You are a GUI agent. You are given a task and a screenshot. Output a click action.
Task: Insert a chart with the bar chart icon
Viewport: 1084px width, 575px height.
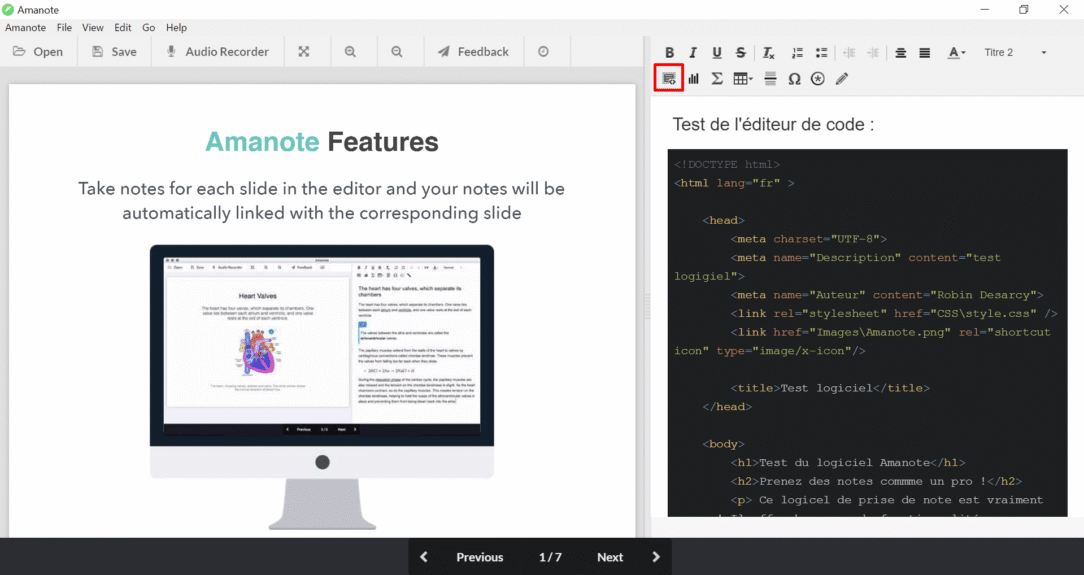coord(693,79)
